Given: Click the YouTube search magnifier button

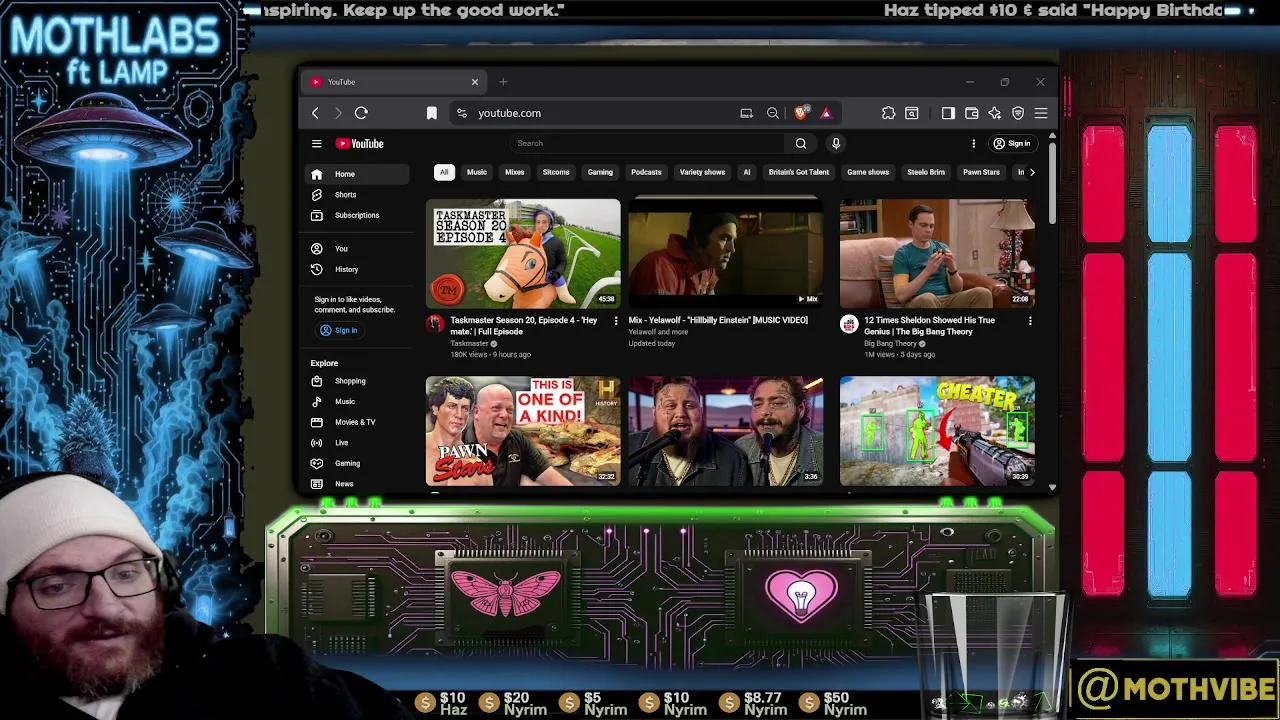Looking at the screenshot, I should pyautogui.click(x=800, y=143).
